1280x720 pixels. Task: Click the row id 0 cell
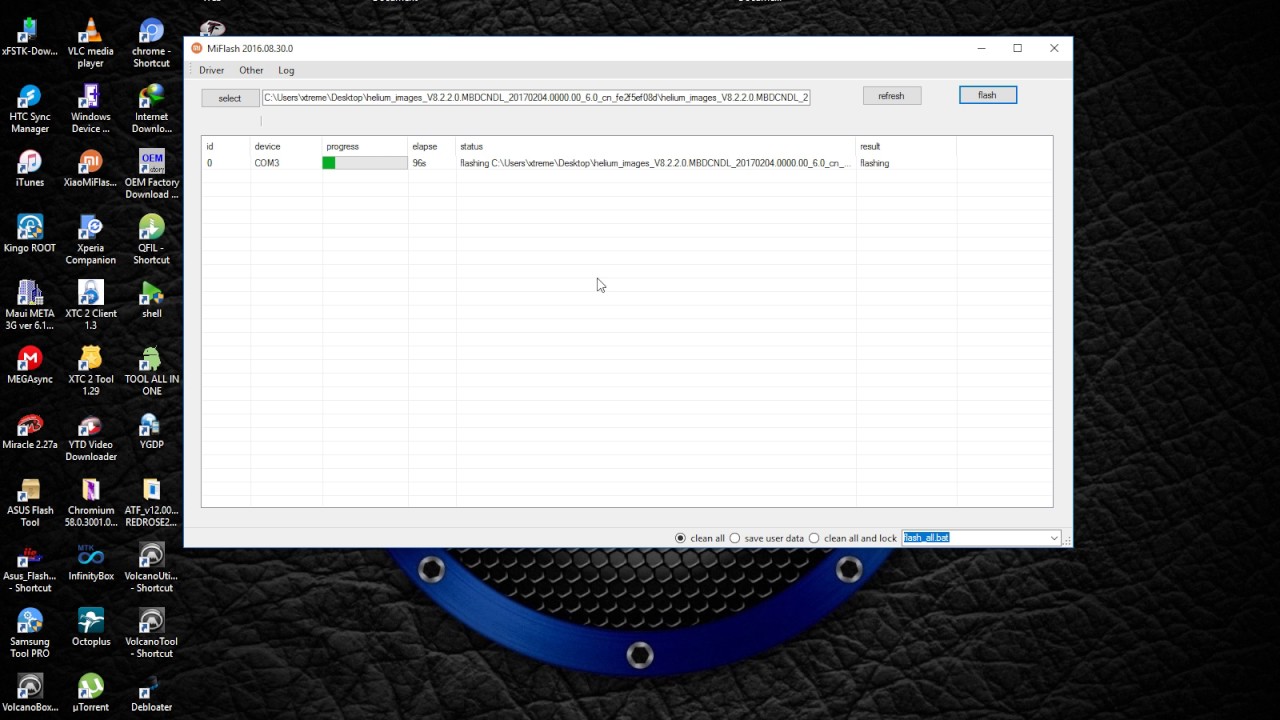(226, 163)
